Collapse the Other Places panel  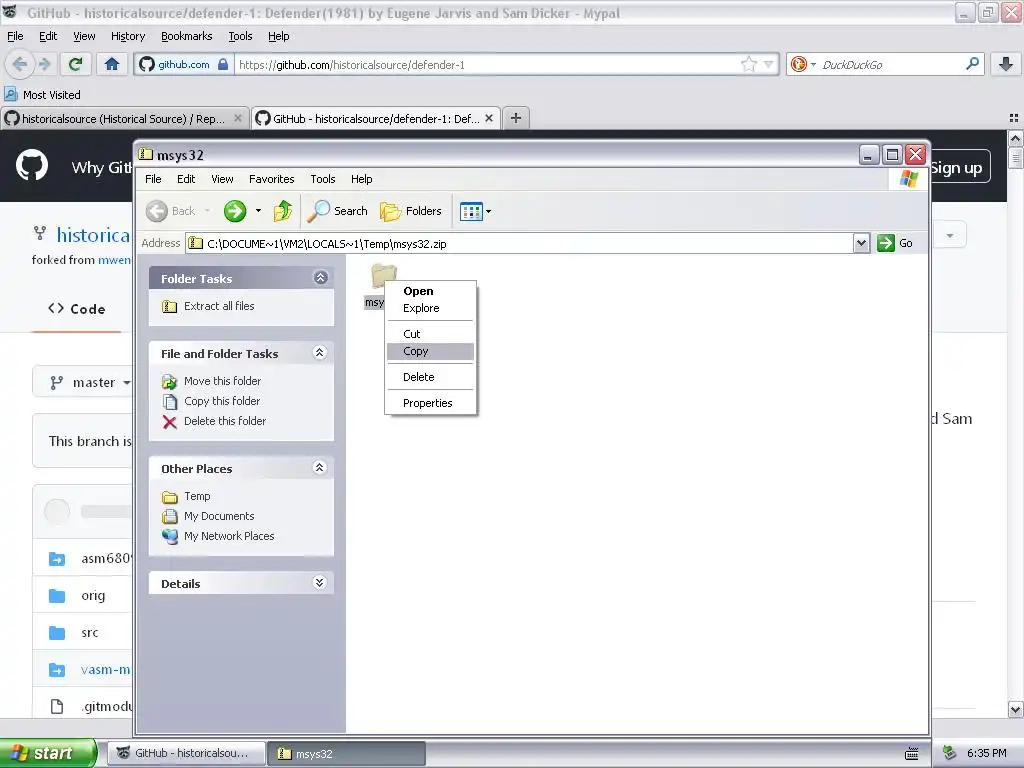(x=319, y=468)
